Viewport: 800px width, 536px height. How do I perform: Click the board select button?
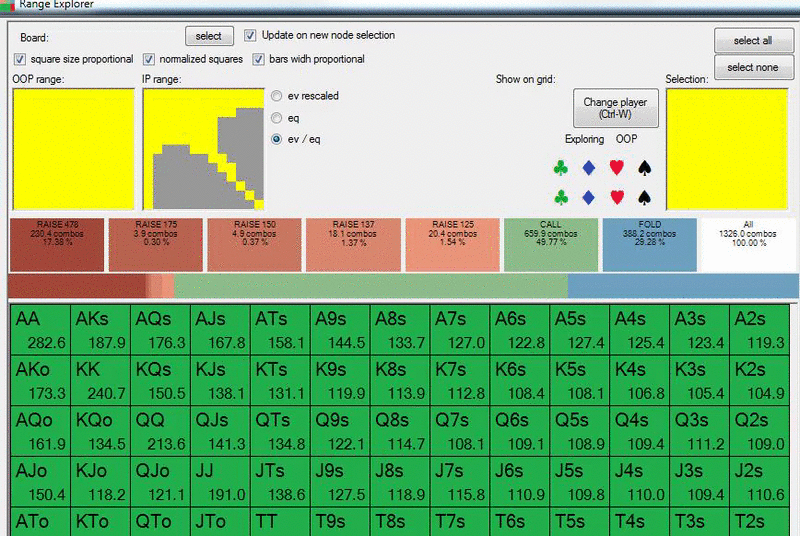pyautogui.click(x=209, y=36)
